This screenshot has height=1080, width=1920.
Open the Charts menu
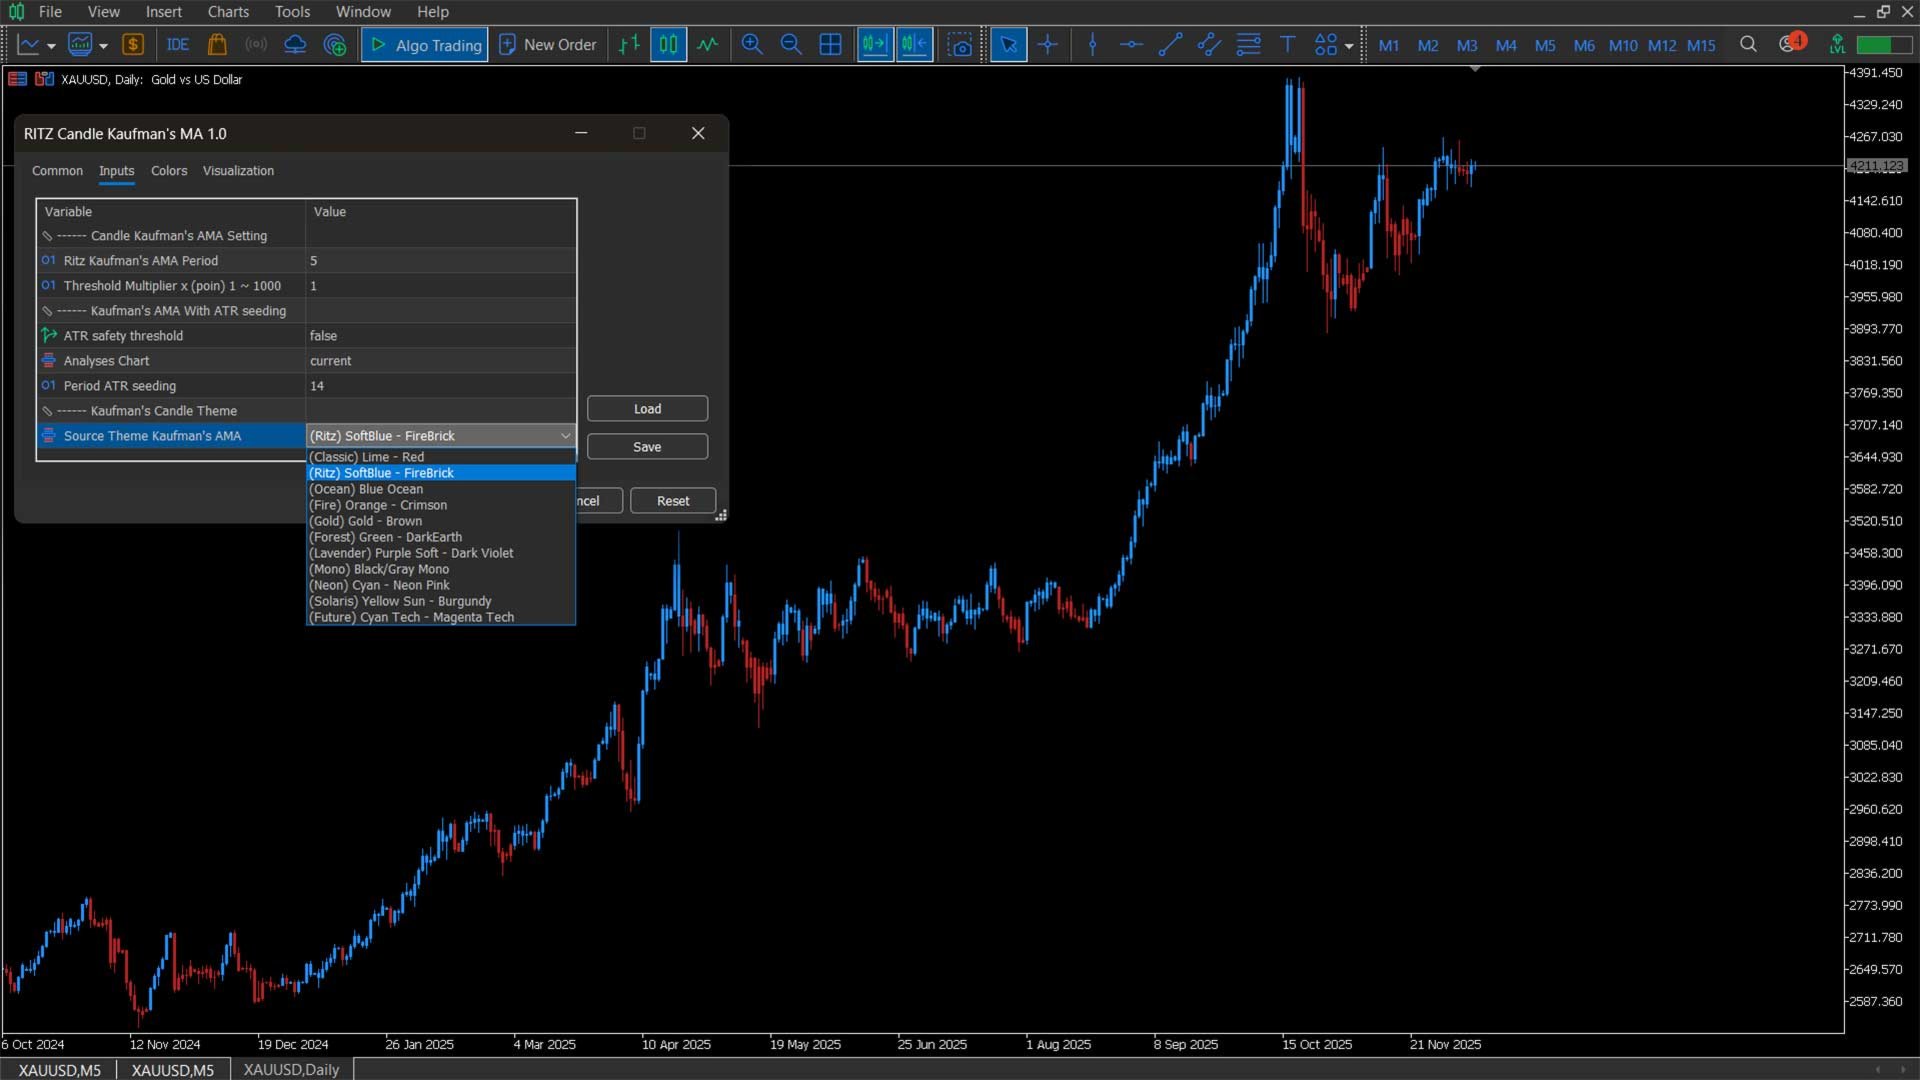228,12
